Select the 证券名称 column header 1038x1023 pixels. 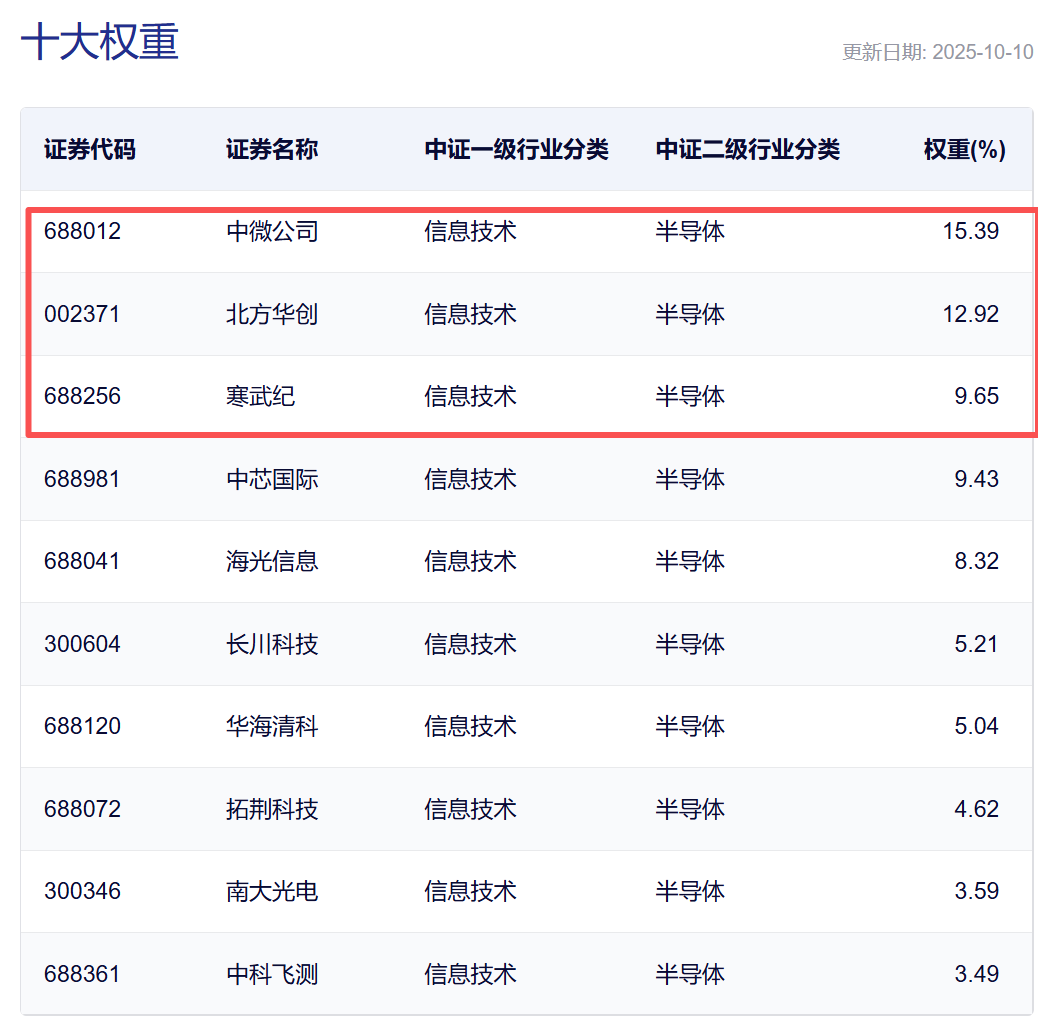point(272,150)
